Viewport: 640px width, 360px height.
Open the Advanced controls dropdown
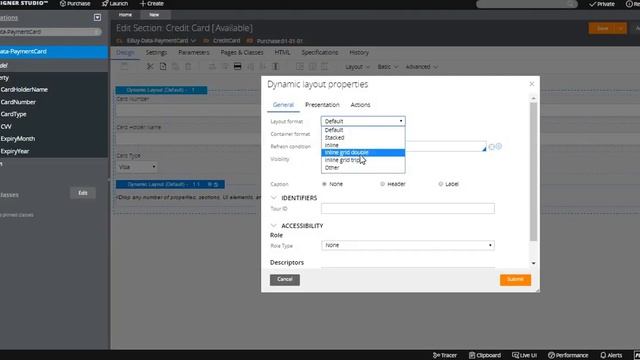coord(422,67)
